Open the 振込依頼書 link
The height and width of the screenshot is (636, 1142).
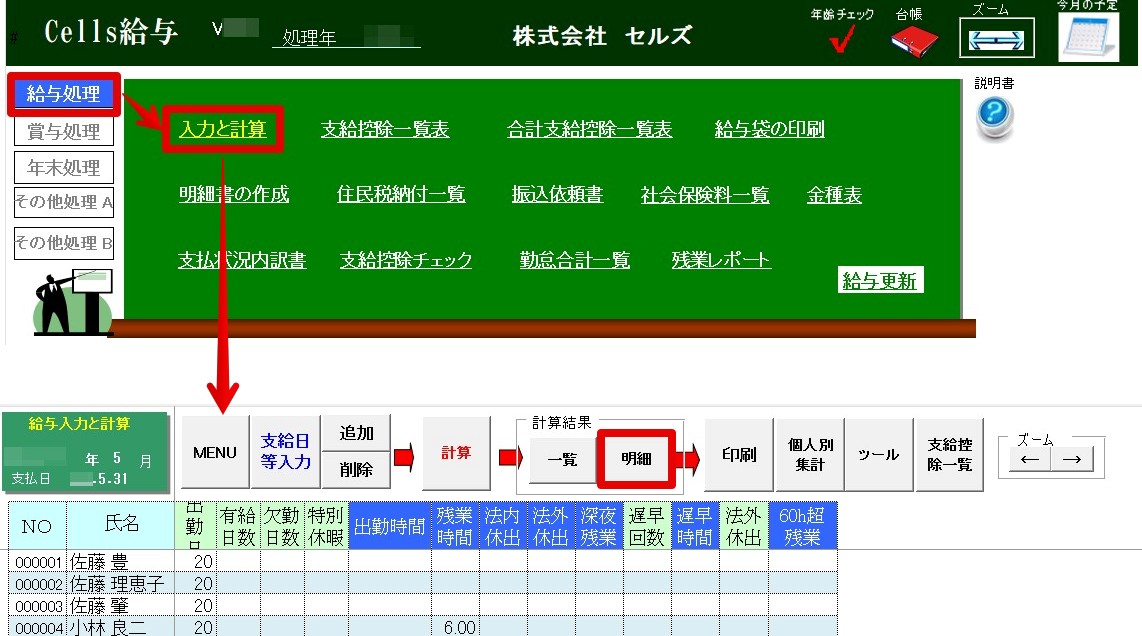coord(557,195)
